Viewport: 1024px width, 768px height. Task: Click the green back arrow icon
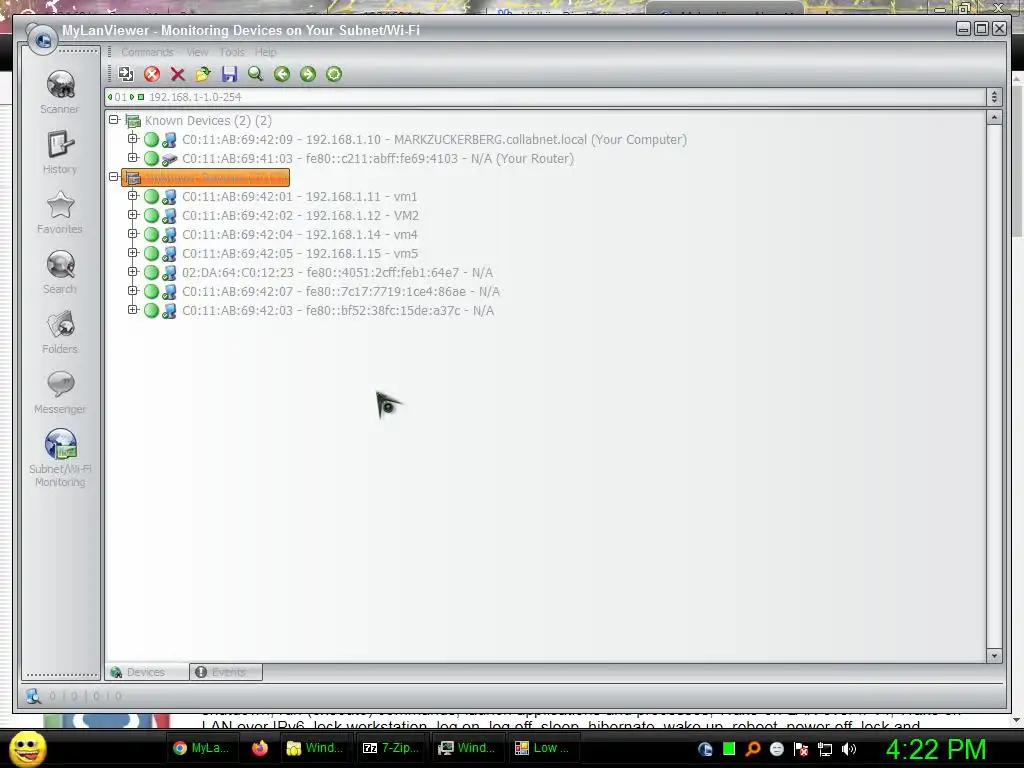point(281,74)
